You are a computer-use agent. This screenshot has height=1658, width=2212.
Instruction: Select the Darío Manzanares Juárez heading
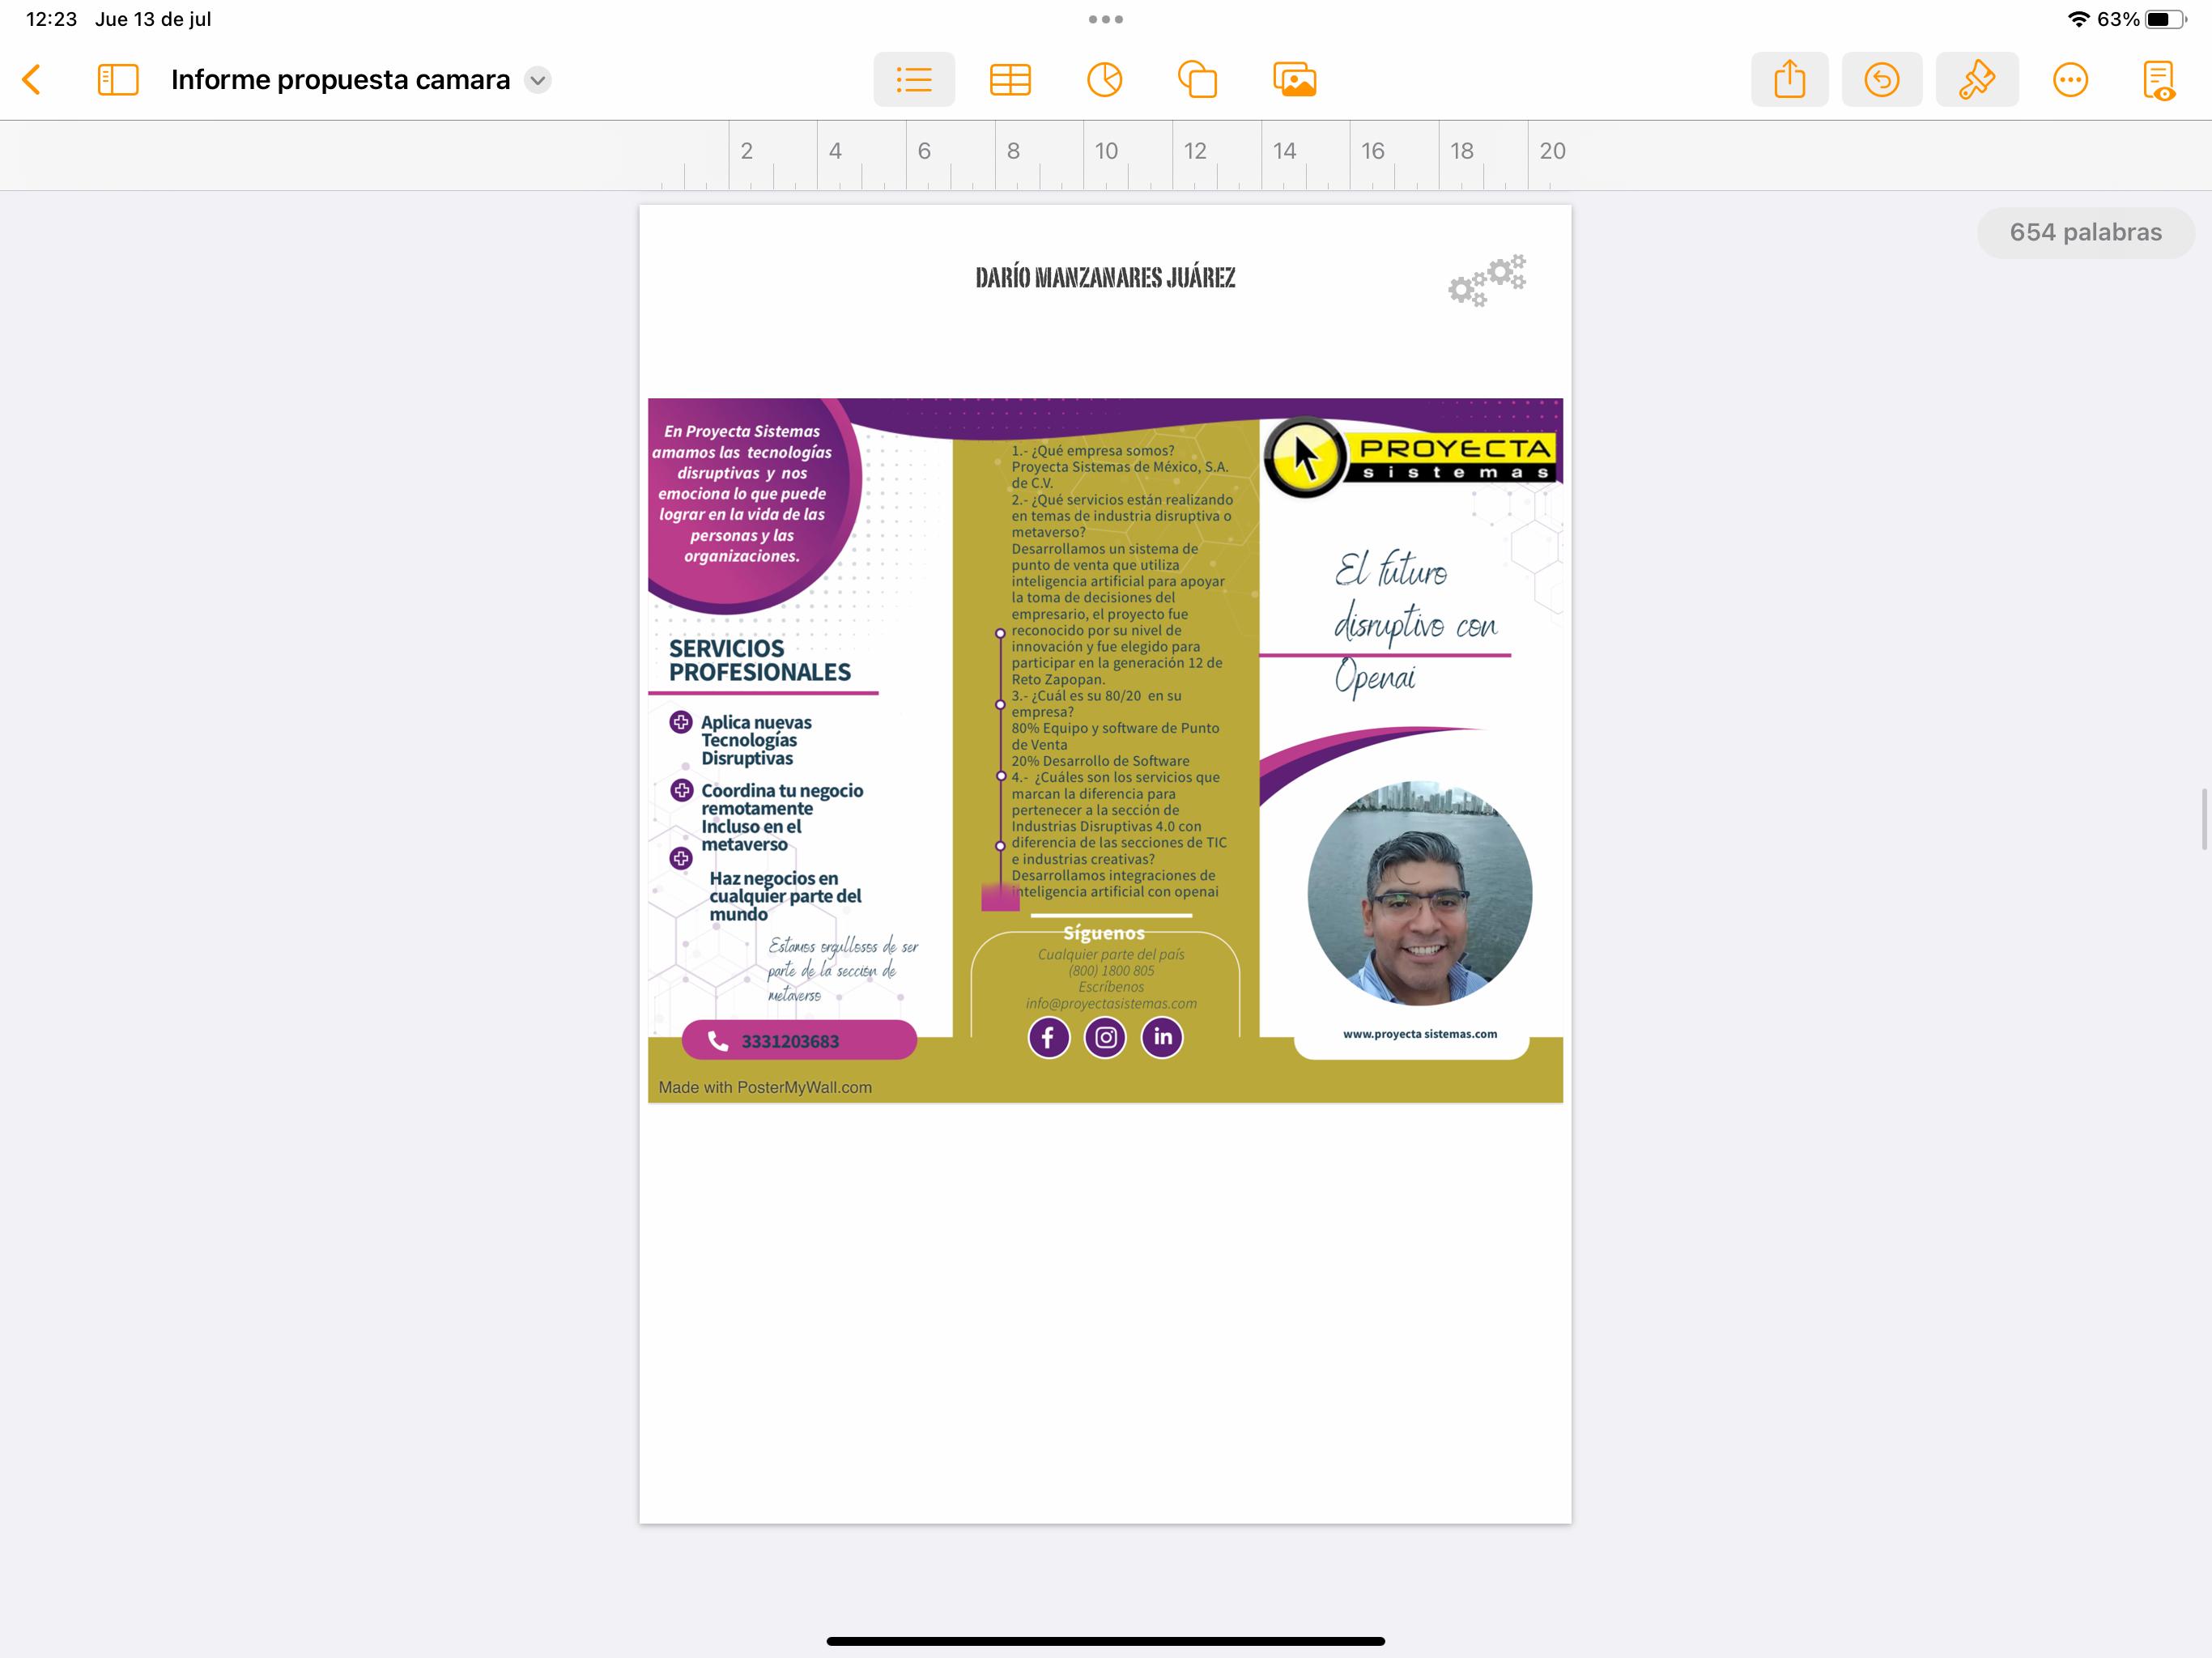point(1105,278)
